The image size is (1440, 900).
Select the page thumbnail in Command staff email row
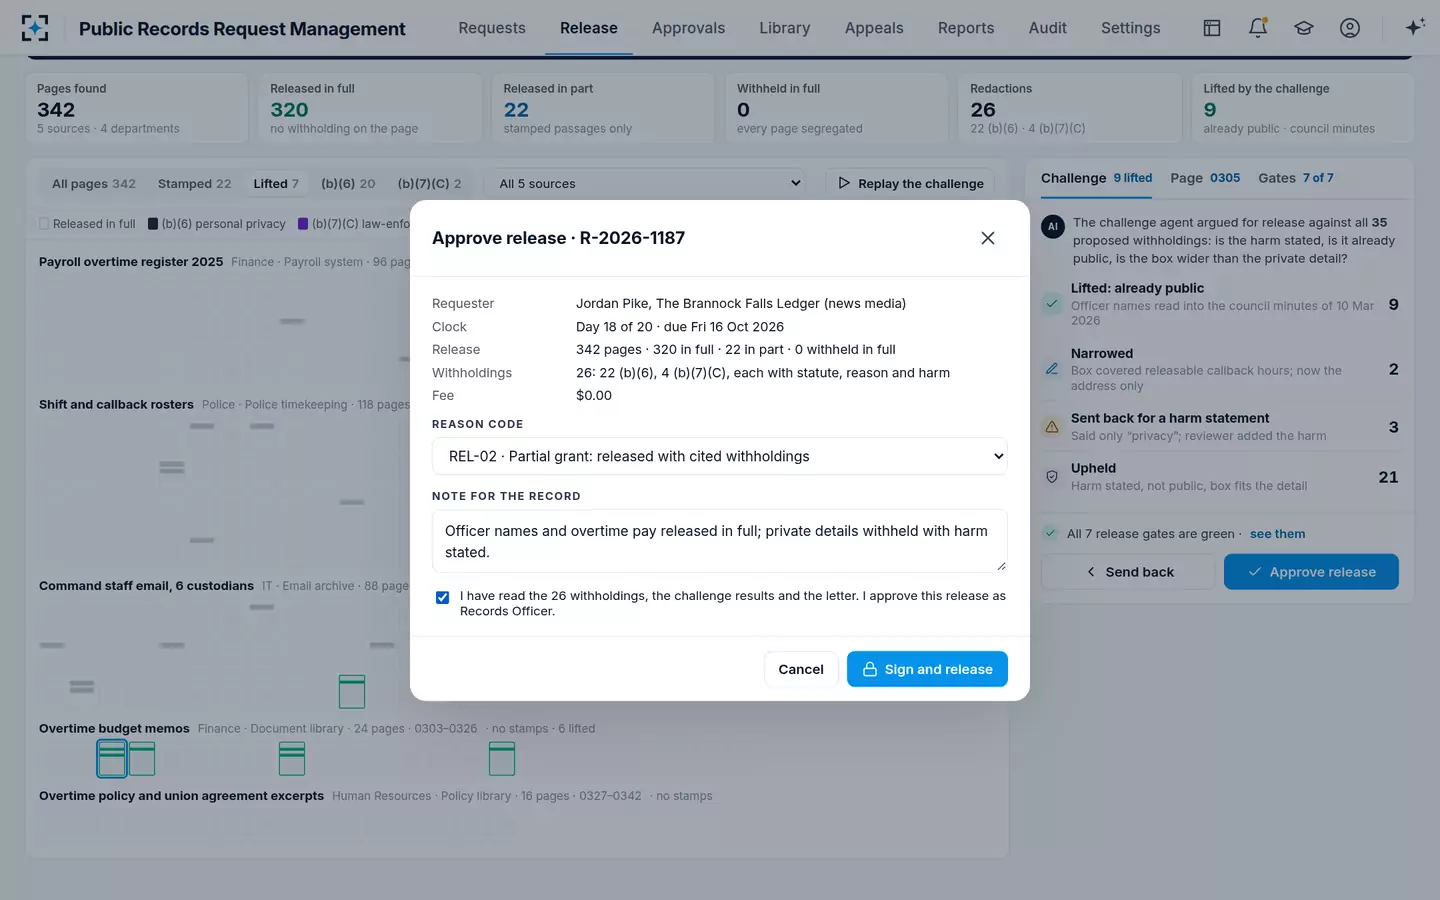point(352,692)
